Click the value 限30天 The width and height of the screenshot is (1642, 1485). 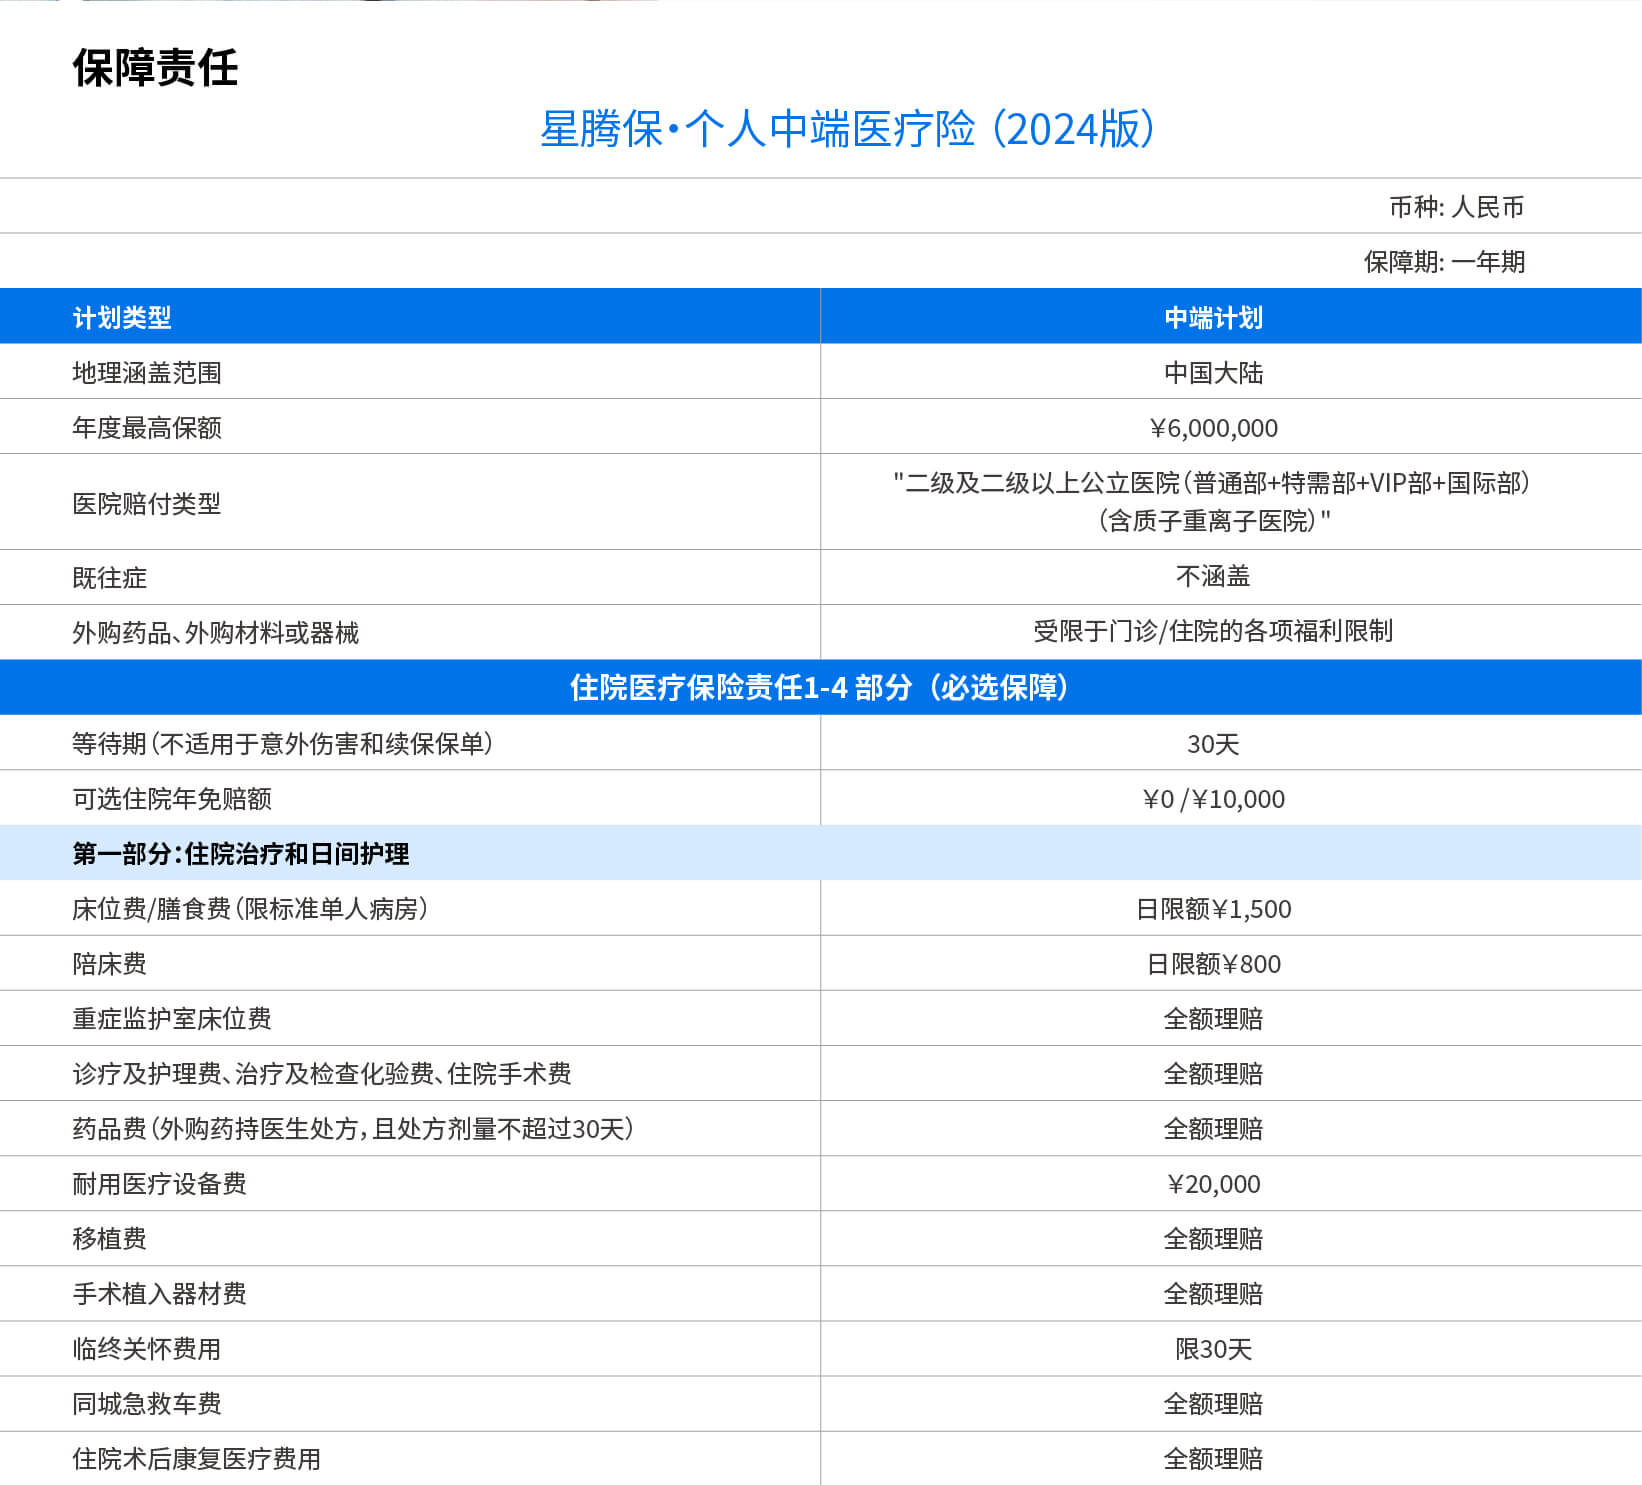[1214, 1348]
